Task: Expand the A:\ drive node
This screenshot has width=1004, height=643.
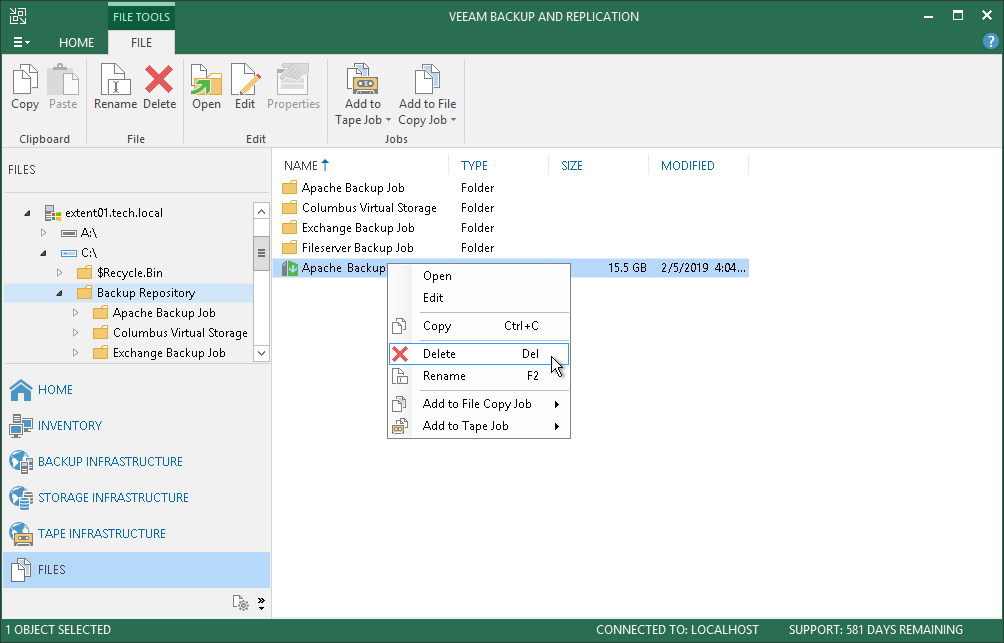Action: tap(44, 232)
